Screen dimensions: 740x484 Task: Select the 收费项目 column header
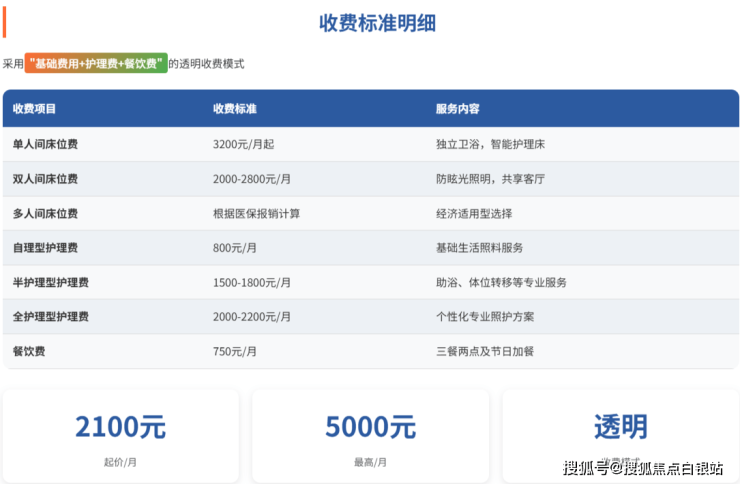35,108
